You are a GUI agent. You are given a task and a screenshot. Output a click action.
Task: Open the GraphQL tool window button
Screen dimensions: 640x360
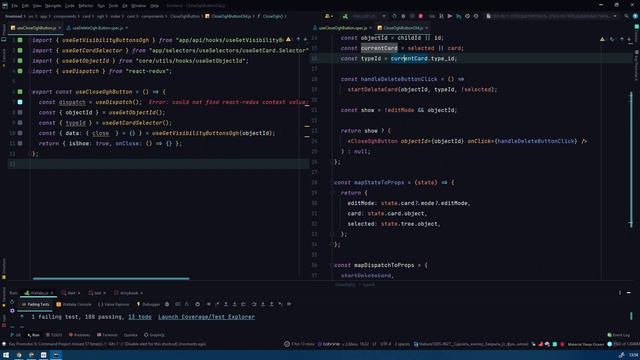point(154,335)
